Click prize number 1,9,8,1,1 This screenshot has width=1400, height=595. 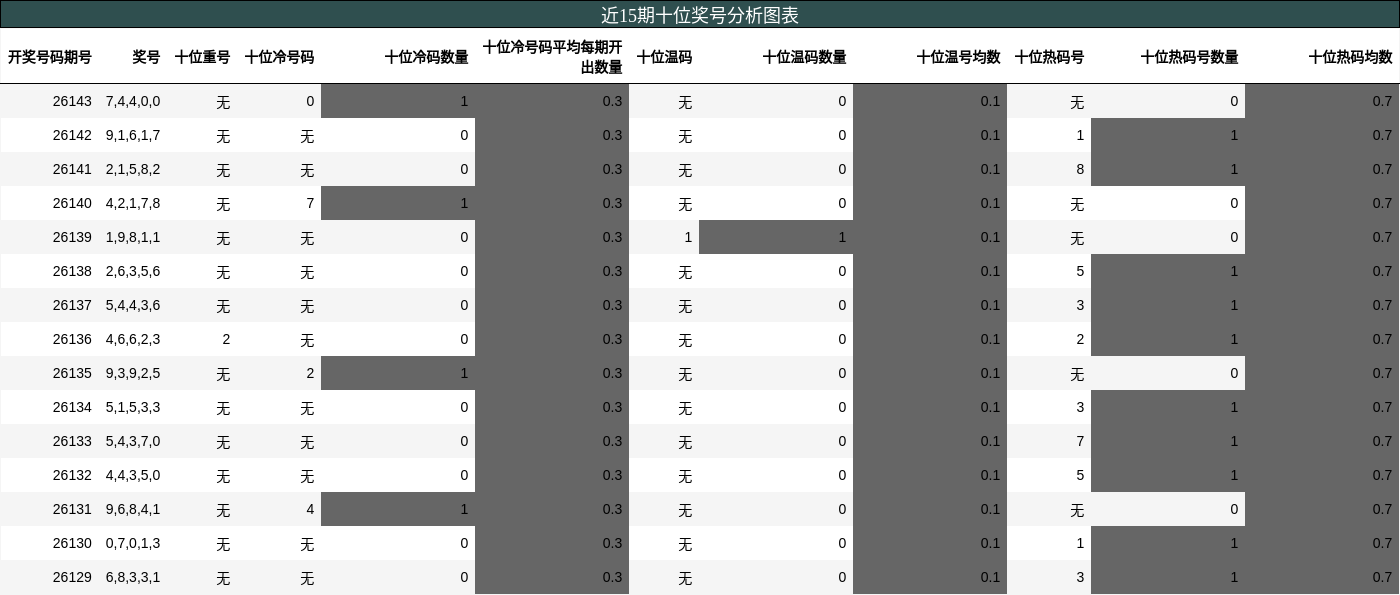(x=133, y=237)
